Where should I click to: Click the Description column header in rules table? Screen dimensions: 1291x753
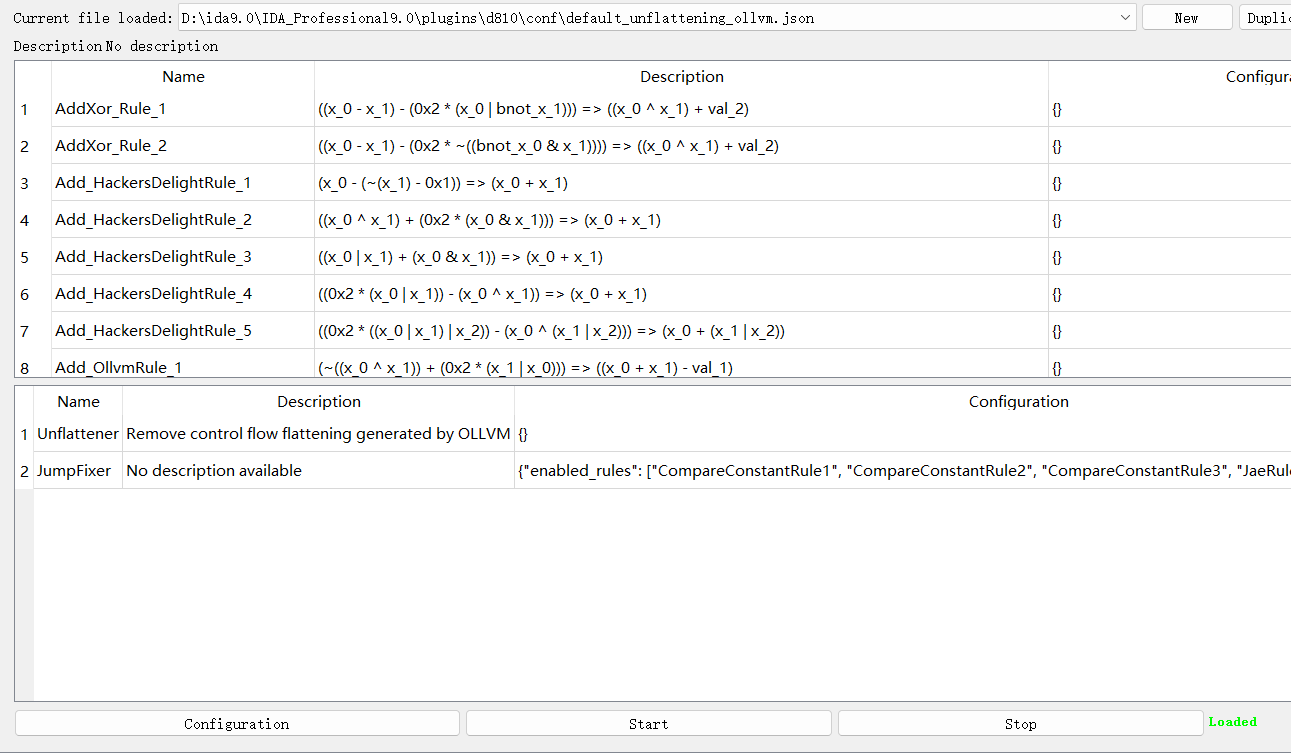point(681,76)
